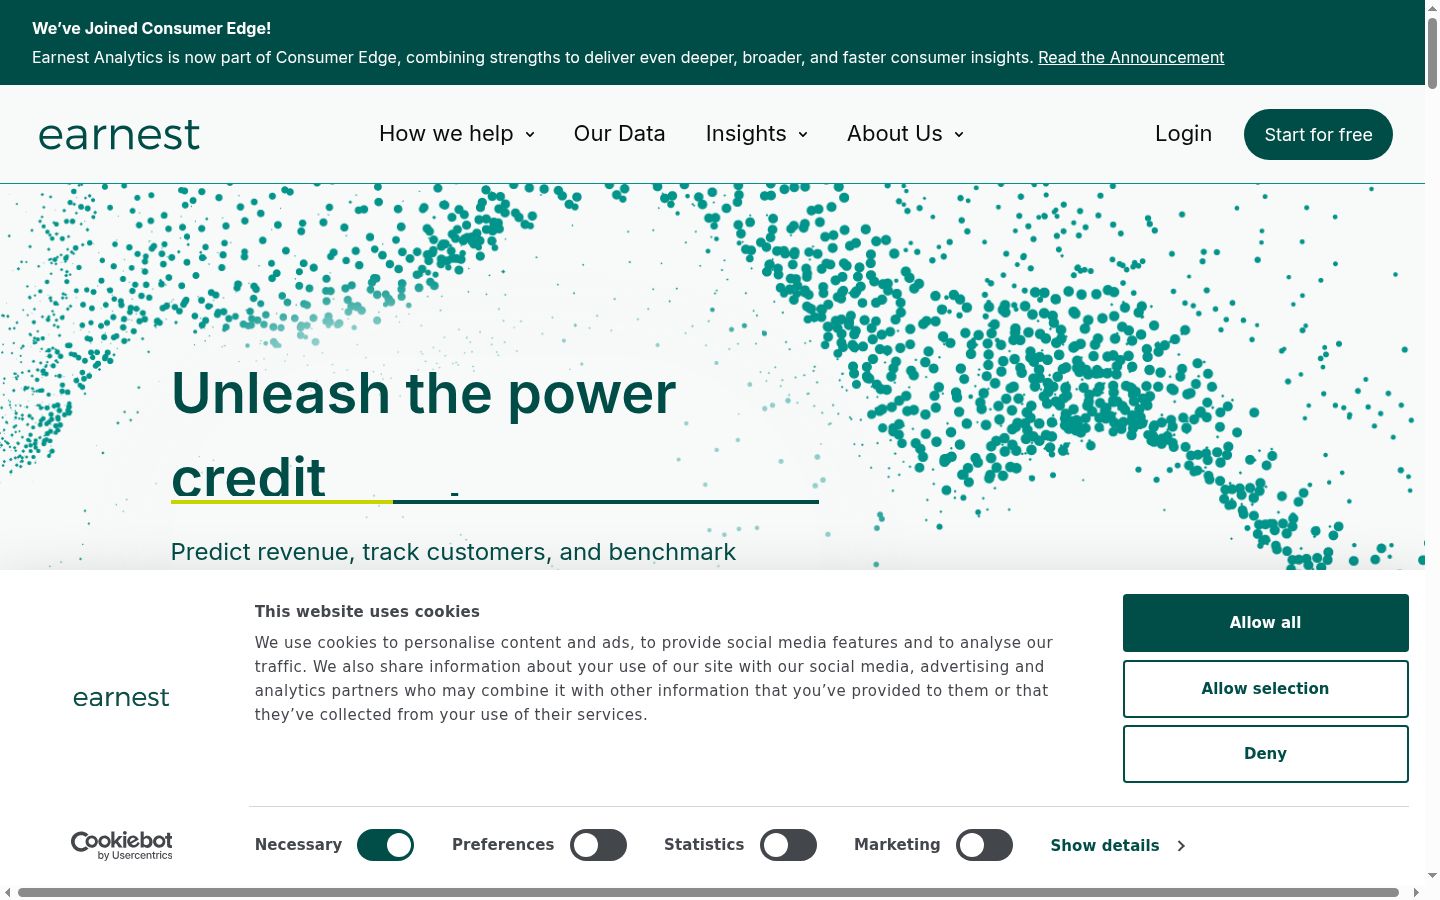This screenshot has height=900, width=1440.
Task: Click the Start for free button
Action: [1318, 134]
